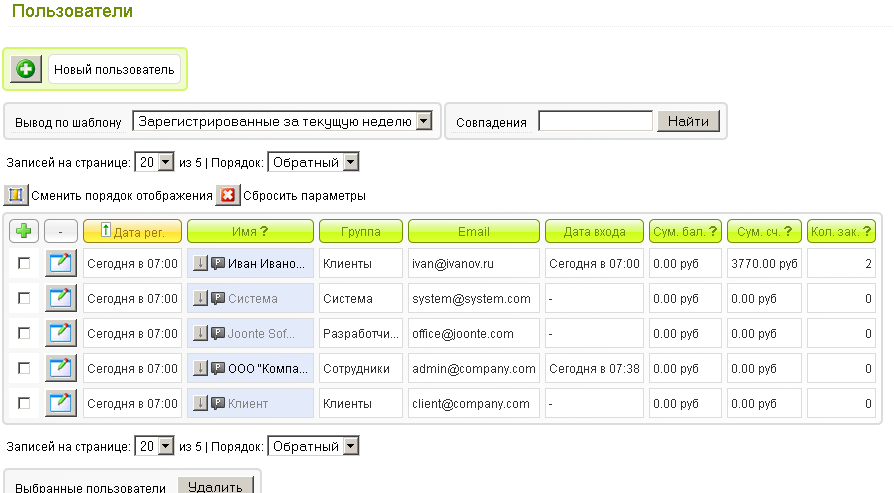Click the Удалить button for selected users

tap(215, 486)
